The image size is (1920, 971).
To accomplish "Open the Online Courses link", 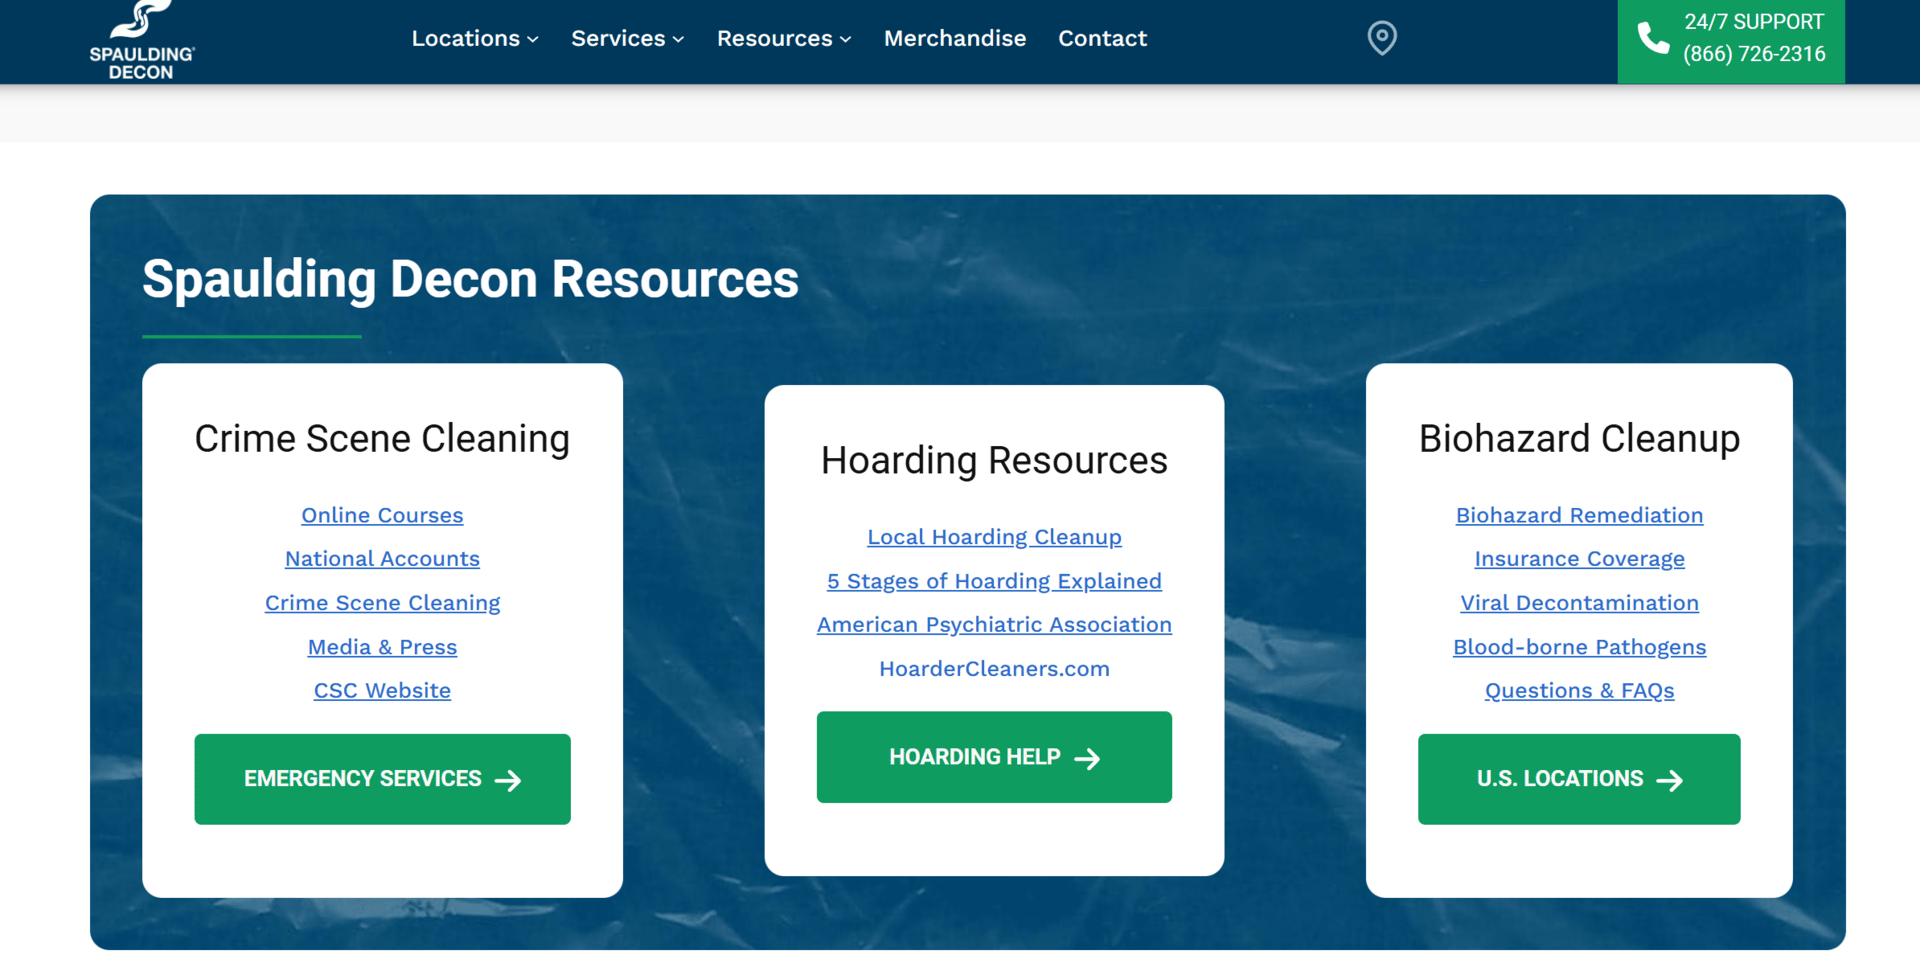I will (382, 515).
